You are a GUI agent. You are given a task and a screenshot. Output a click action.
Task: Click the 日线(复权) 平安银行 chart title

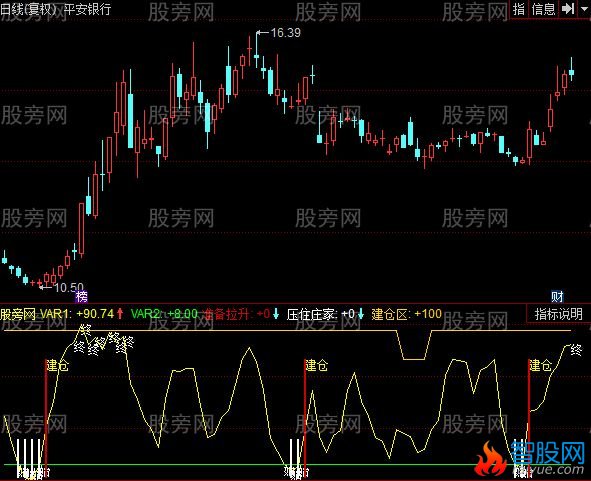click(x=56, y=9)
